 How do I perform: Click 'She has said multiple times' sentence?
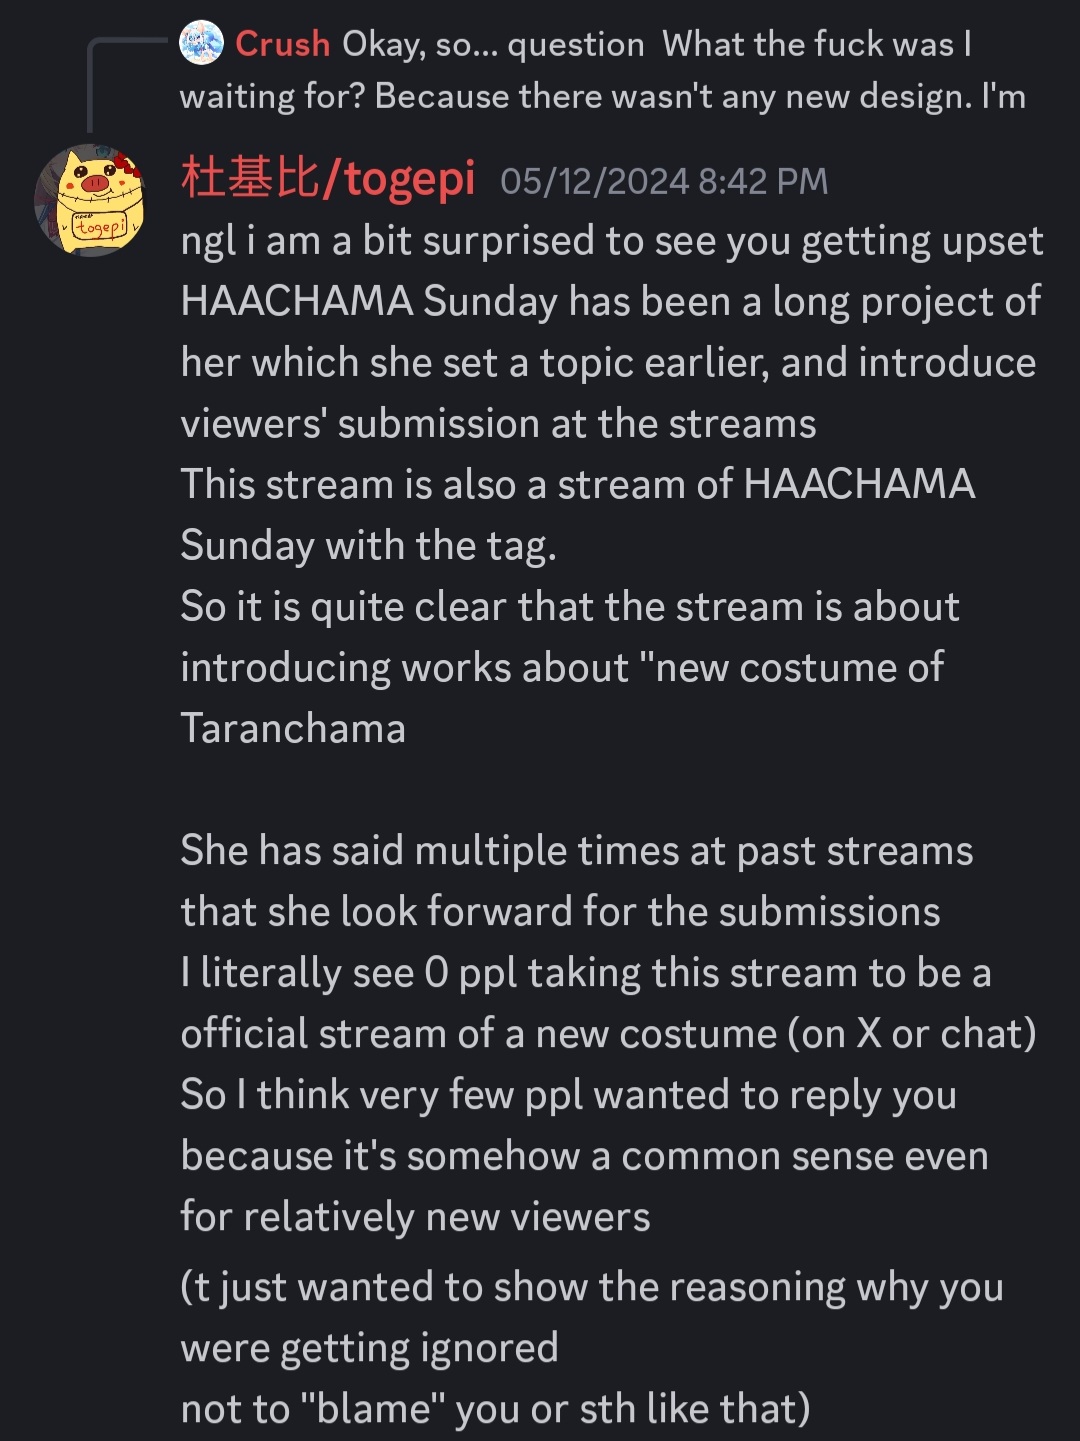click(x=577, y=851)
